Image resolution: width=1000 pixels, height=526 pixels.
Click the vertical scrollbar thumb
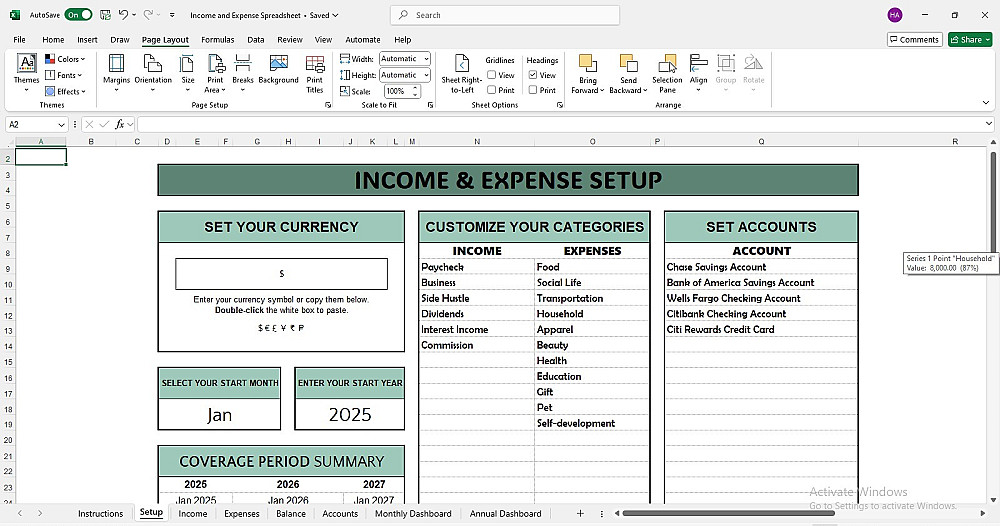point(993,203)
